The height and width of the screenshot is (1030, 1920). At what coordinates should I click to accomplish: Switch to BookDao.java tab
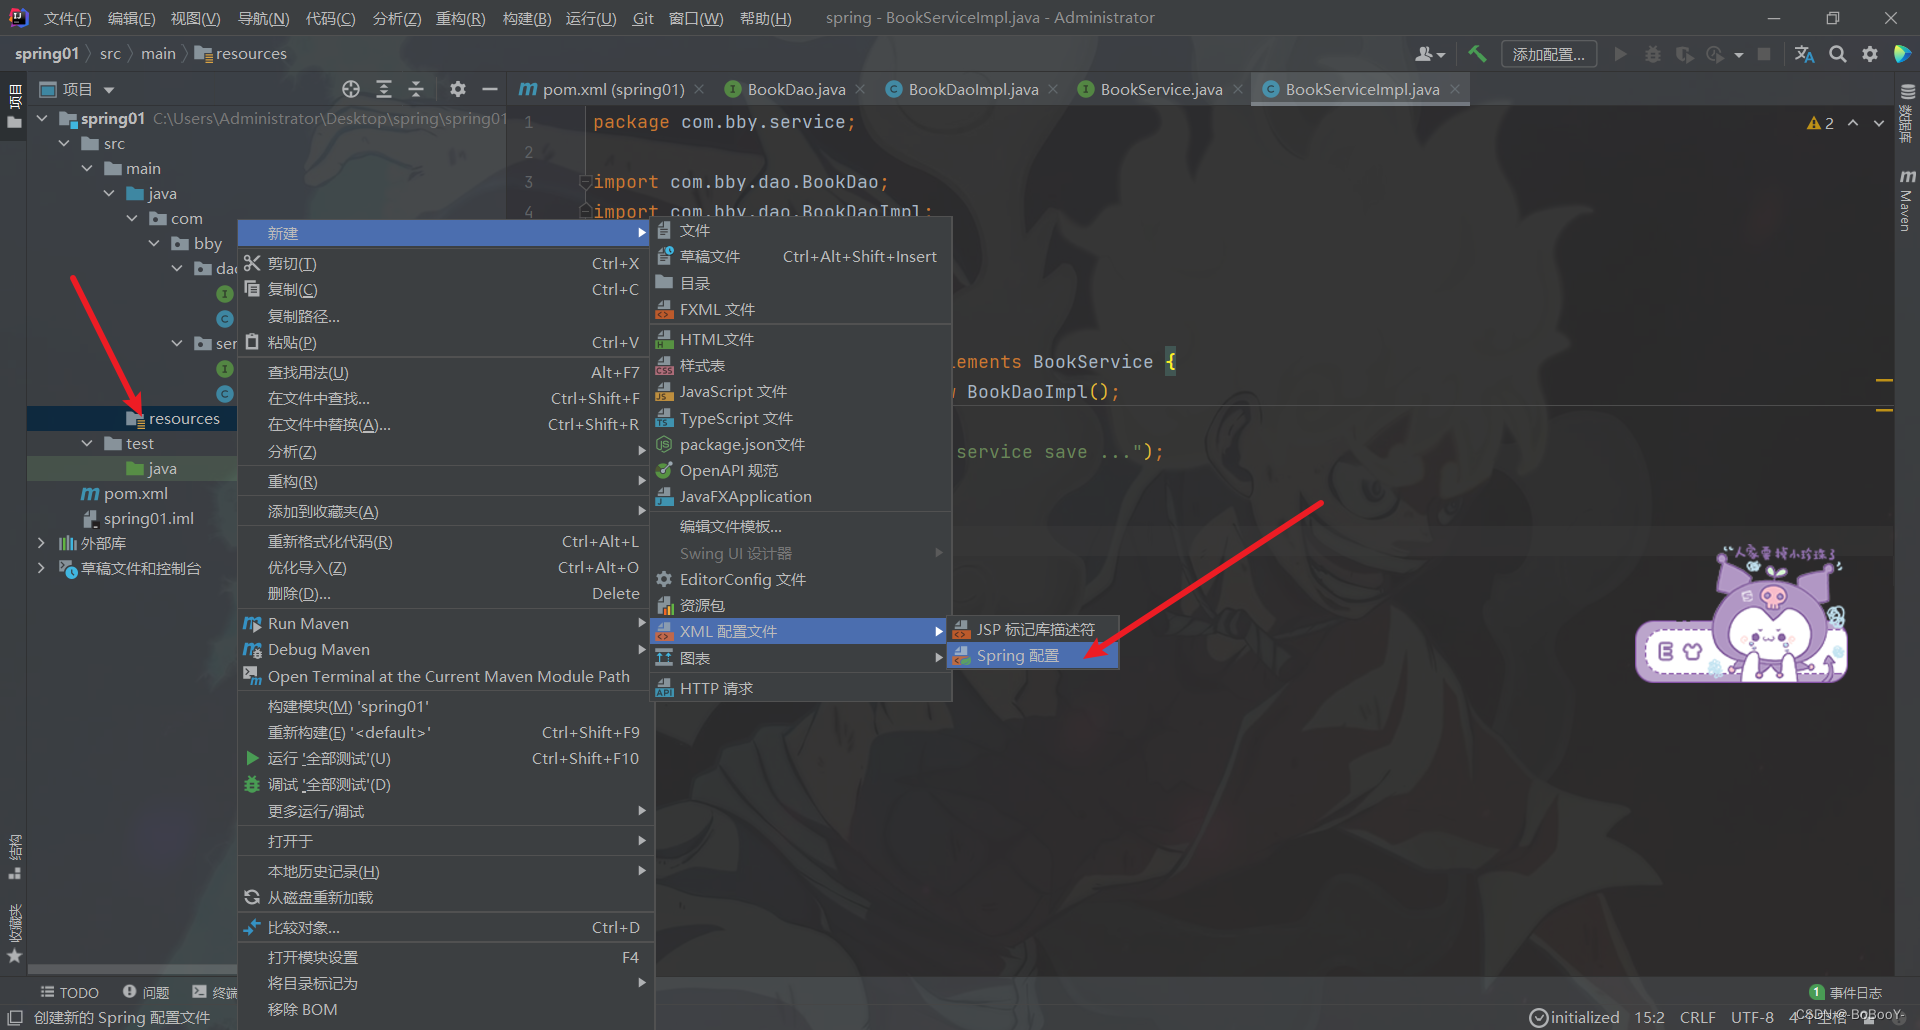796,89
